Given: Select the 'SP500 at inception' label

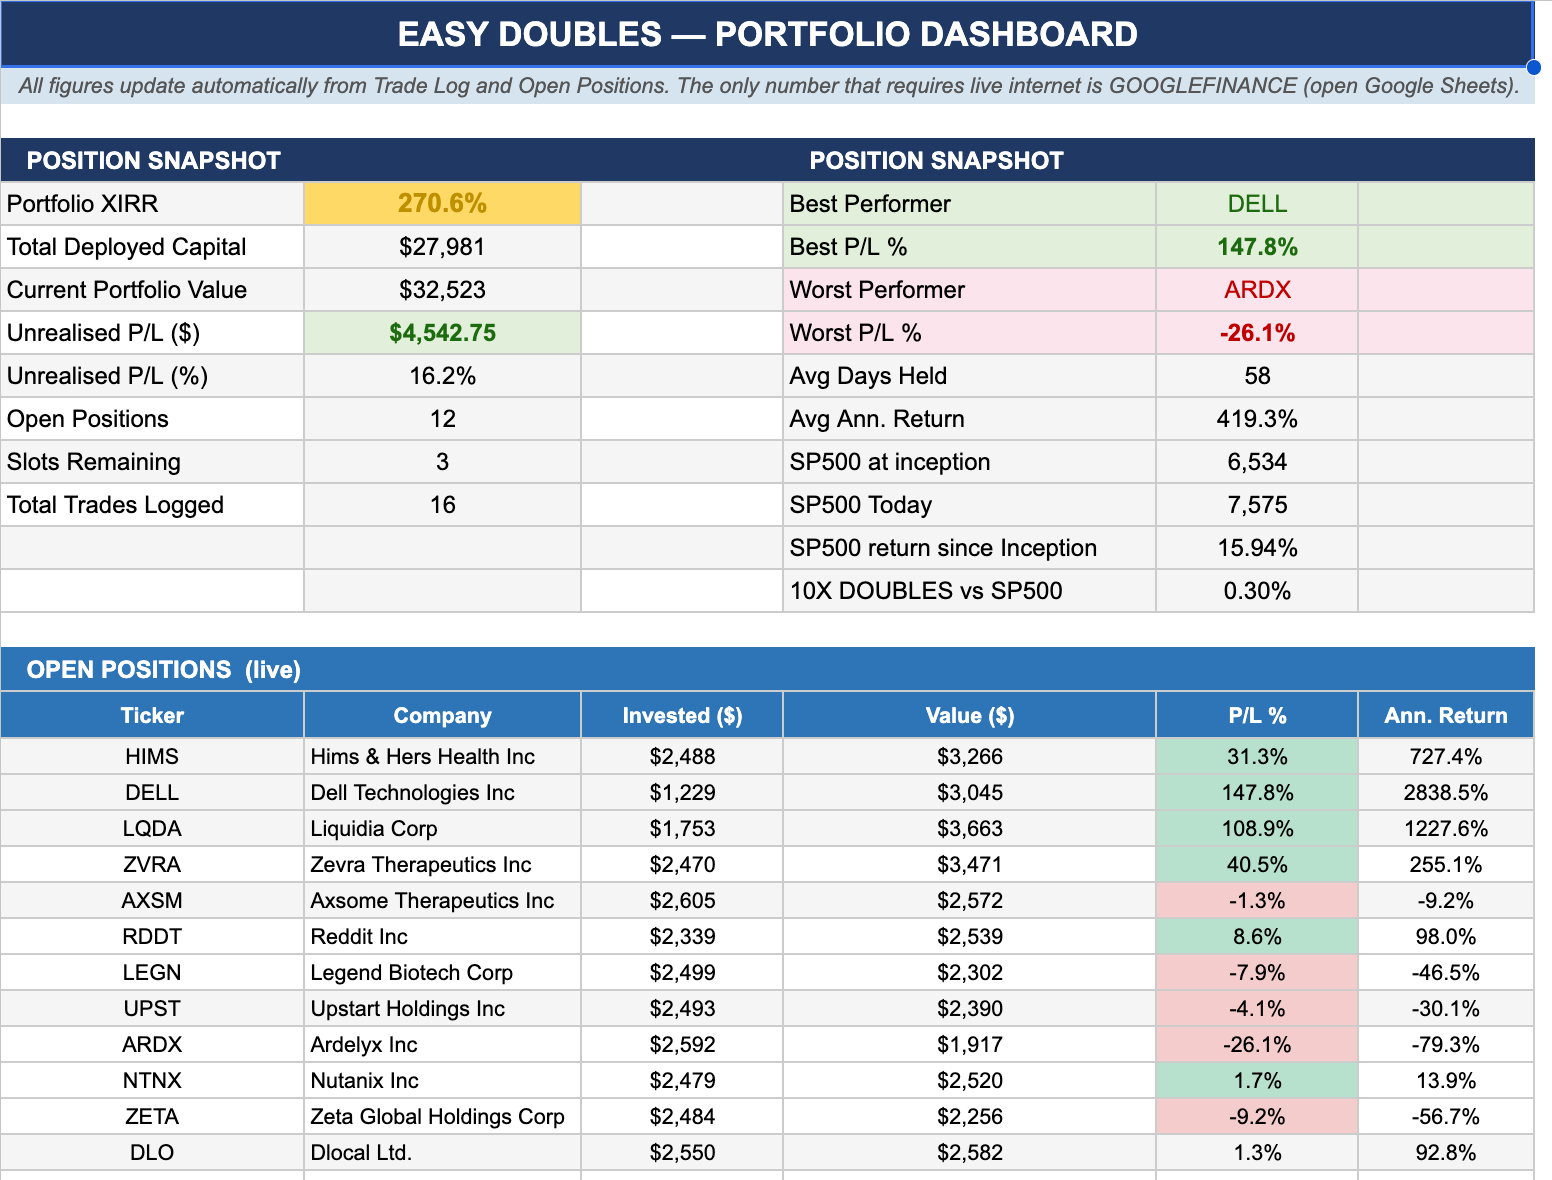Looking at the screenshot, I should click(x=969, y=462).
